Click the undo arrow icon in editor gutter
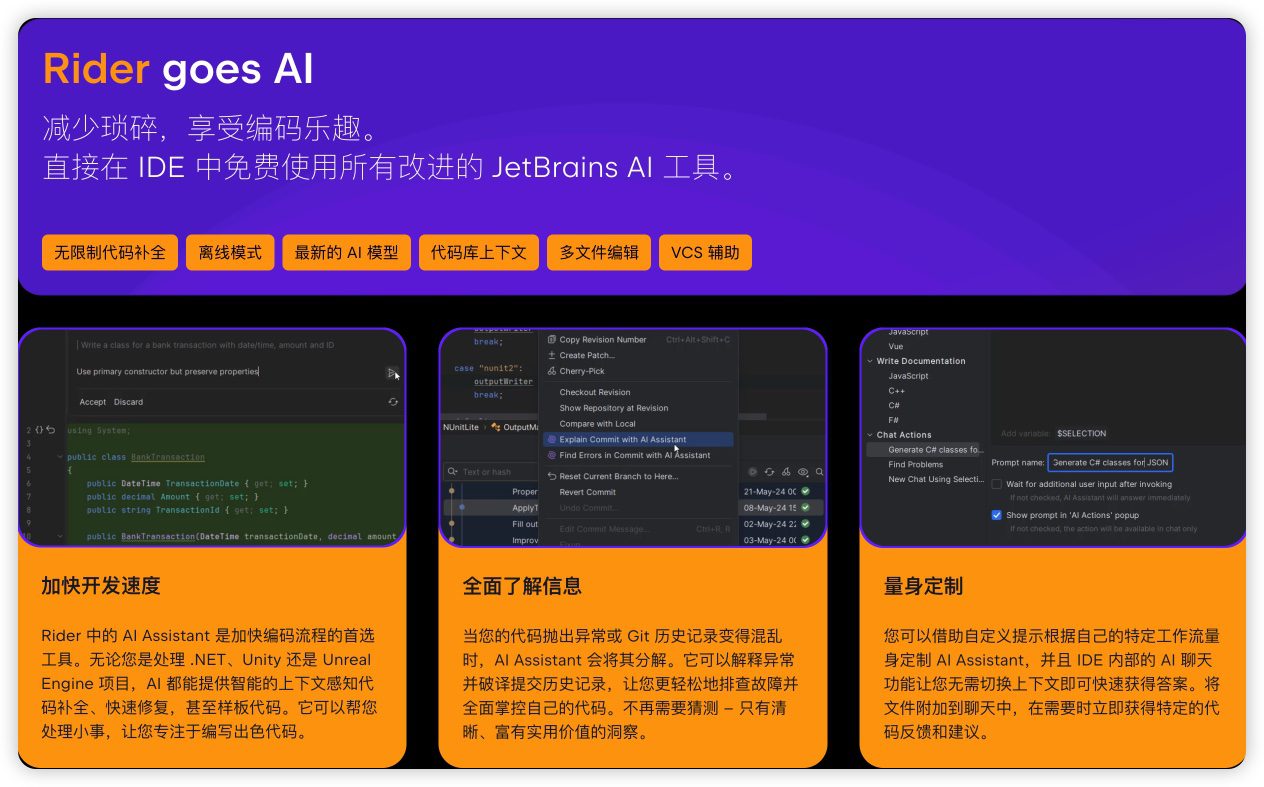 tap(50, 430)
